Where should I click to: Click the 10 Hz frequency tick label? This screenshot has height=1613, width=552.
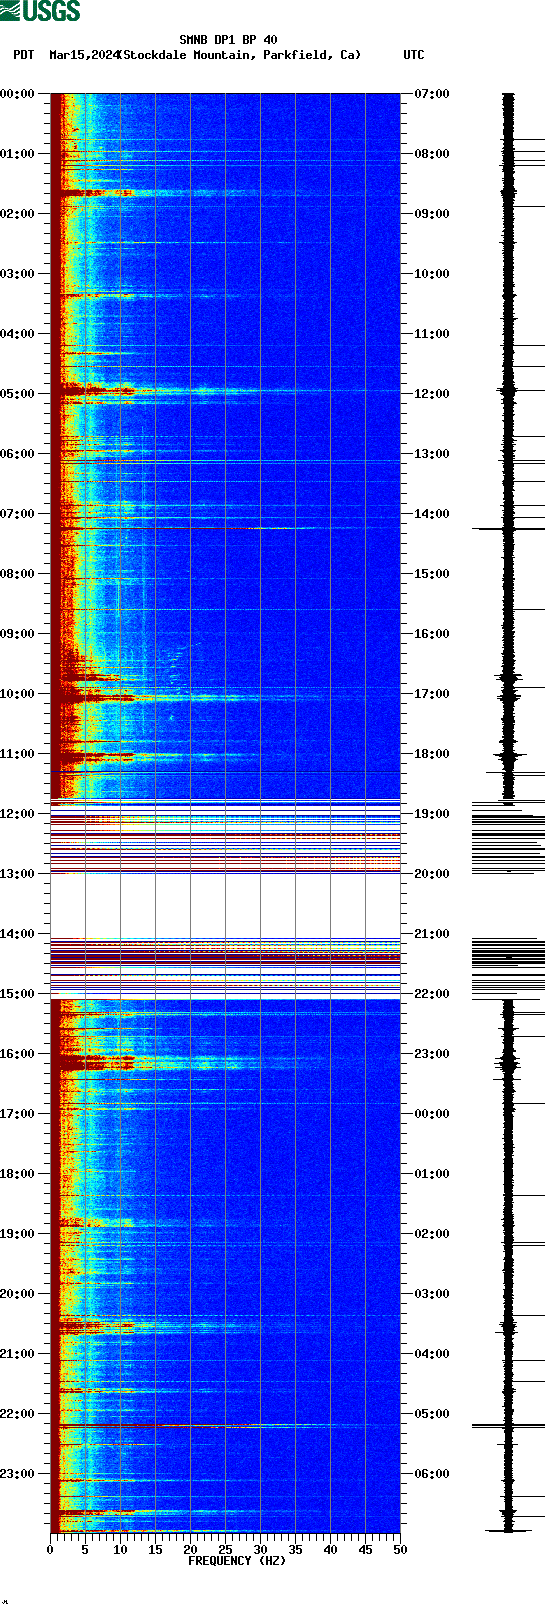[120, 1550]
